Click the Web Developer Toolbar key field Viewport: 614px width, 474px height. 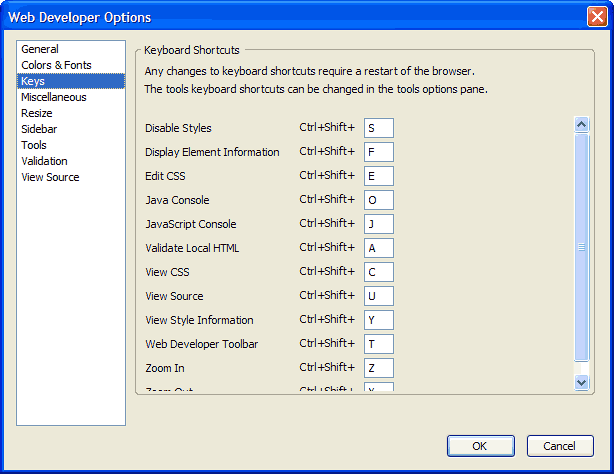pos(379,344)
